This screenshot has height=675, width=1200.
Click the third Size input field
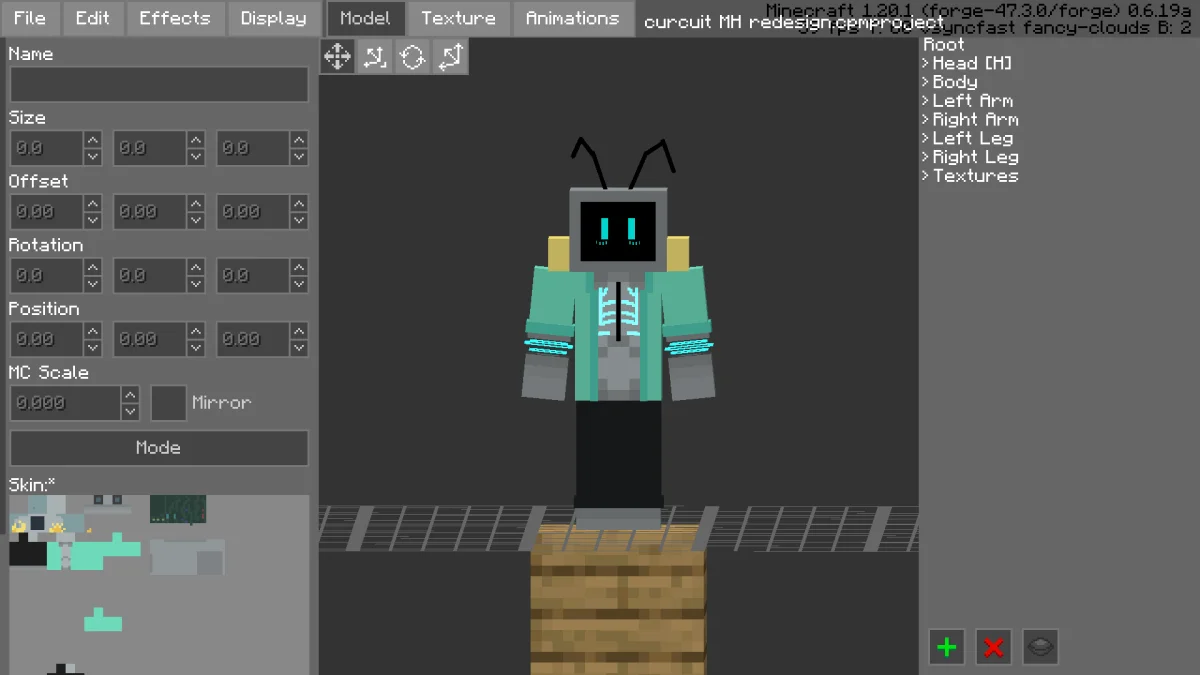[x=253, y=148]
